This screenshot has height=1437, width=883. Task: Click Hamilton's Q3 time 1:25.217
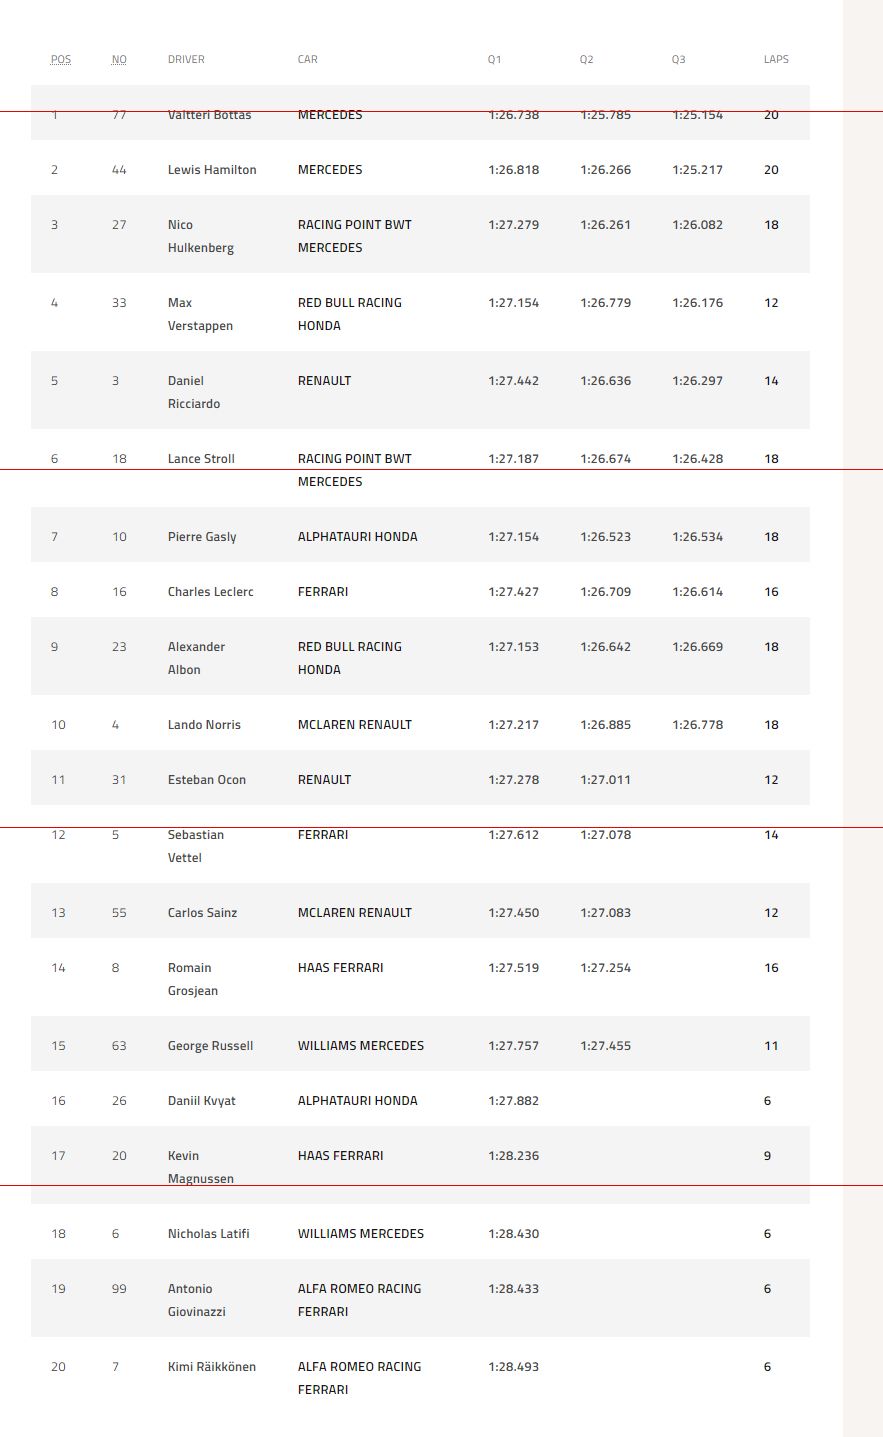pyautogui.click(x=697, y=170)
